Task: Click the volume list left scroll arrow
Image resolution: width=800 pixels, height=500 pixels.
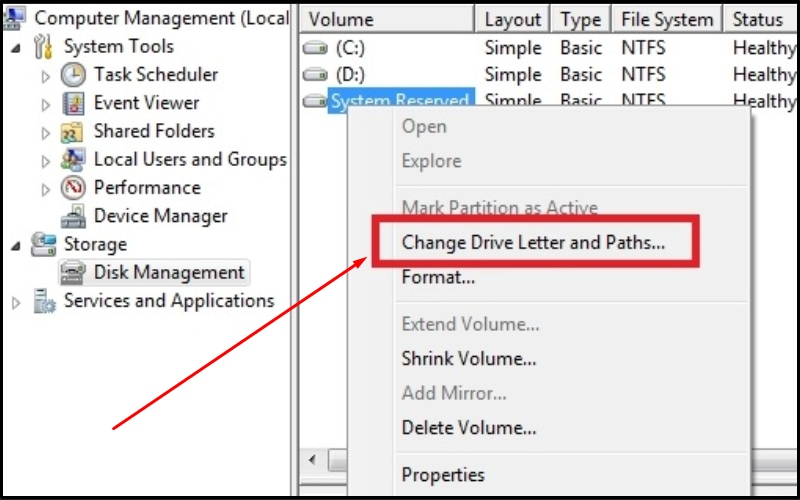Action: point(312,460)
